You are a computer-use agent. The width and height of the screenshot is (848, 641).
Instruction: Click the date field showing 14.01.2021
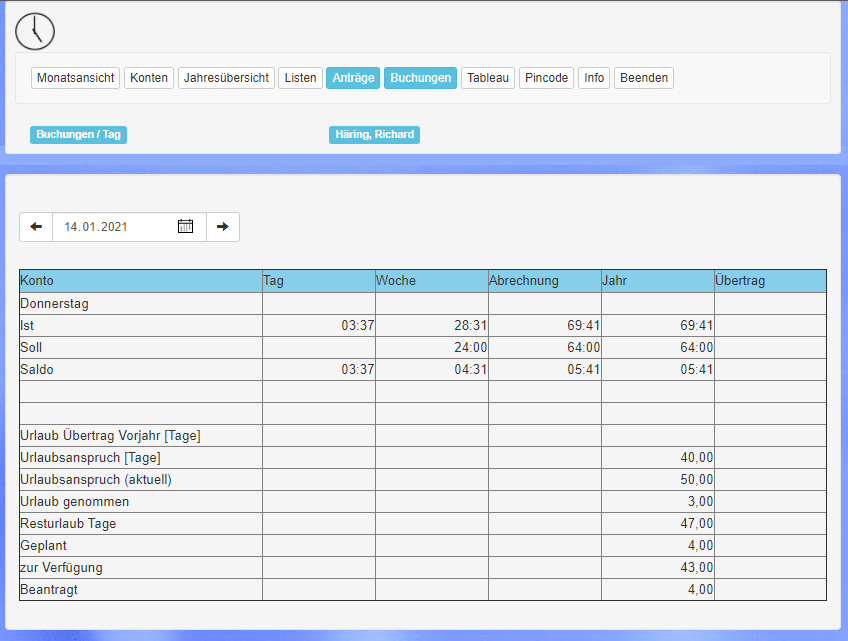(x=115, y=227)
